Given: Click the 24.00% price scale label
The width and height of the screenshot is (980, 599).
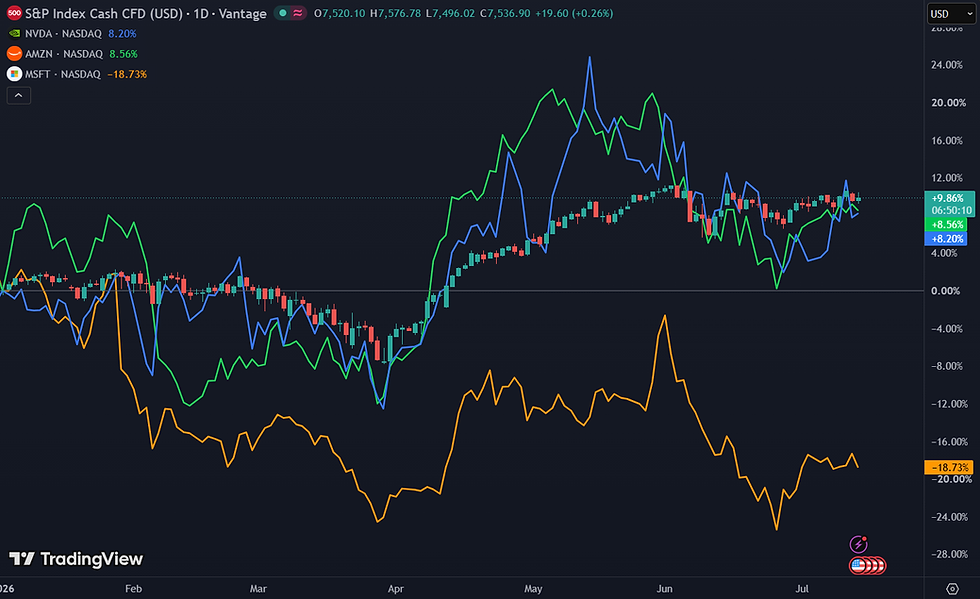Looking at the screenshot, I should 947,65.
